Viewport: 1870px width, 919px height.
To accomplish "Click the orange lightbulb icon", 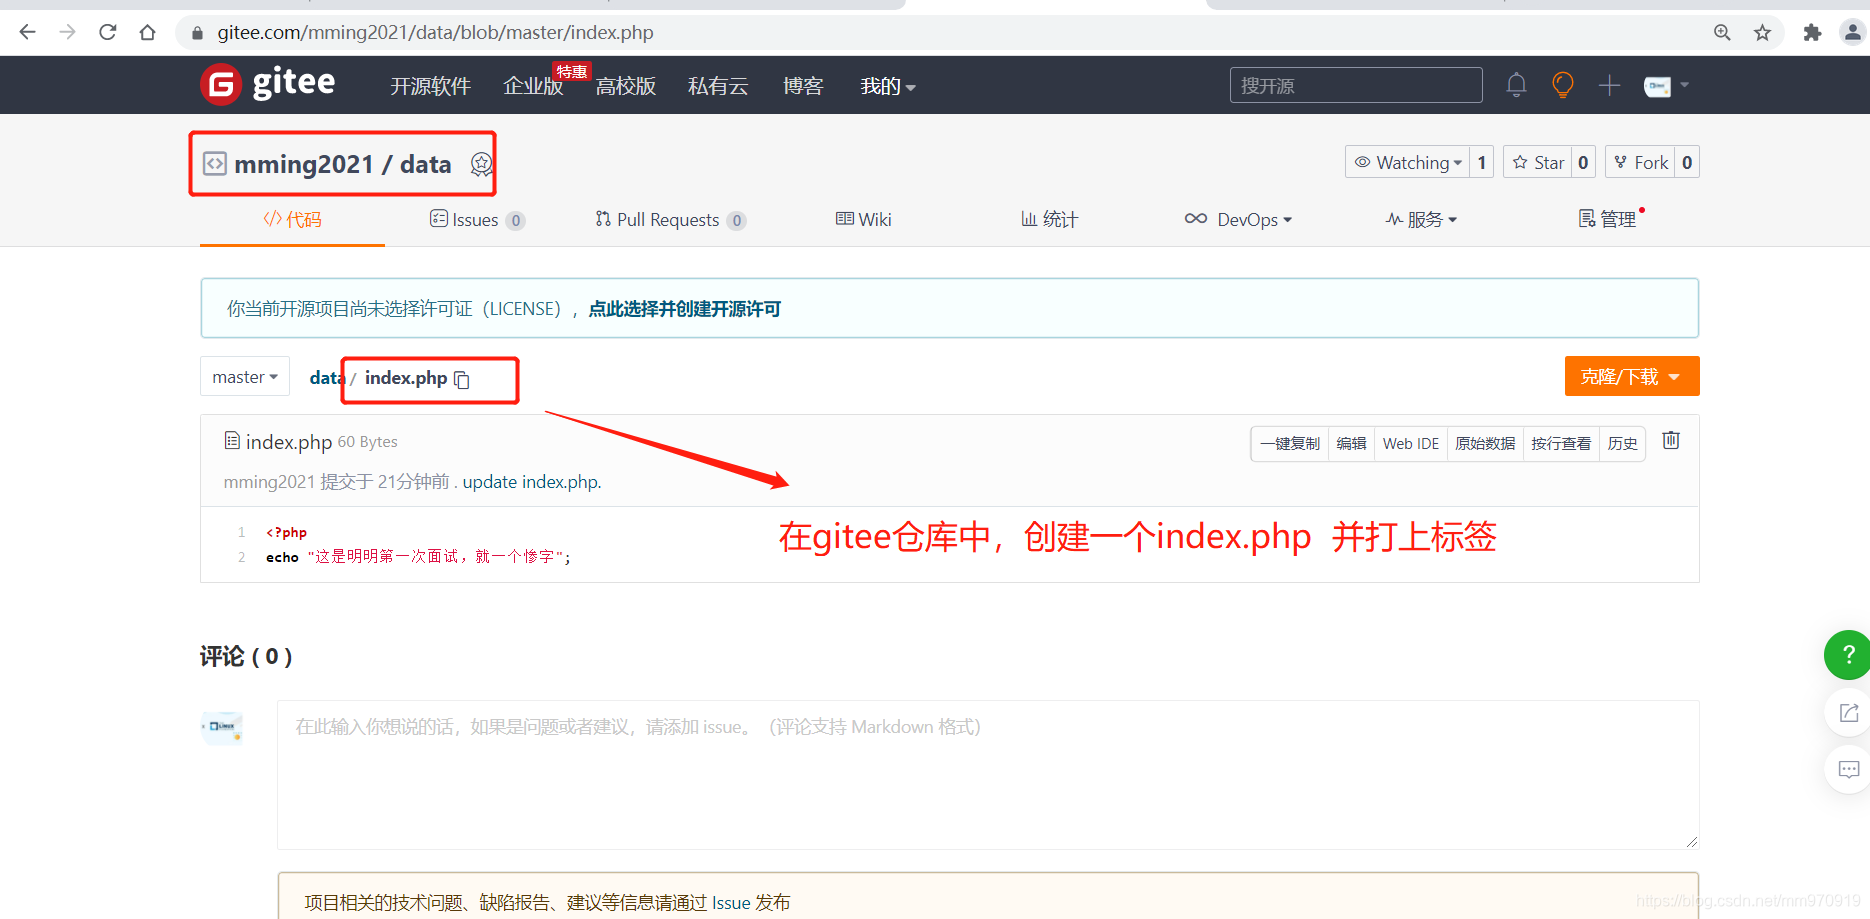I will point(1562,85).
